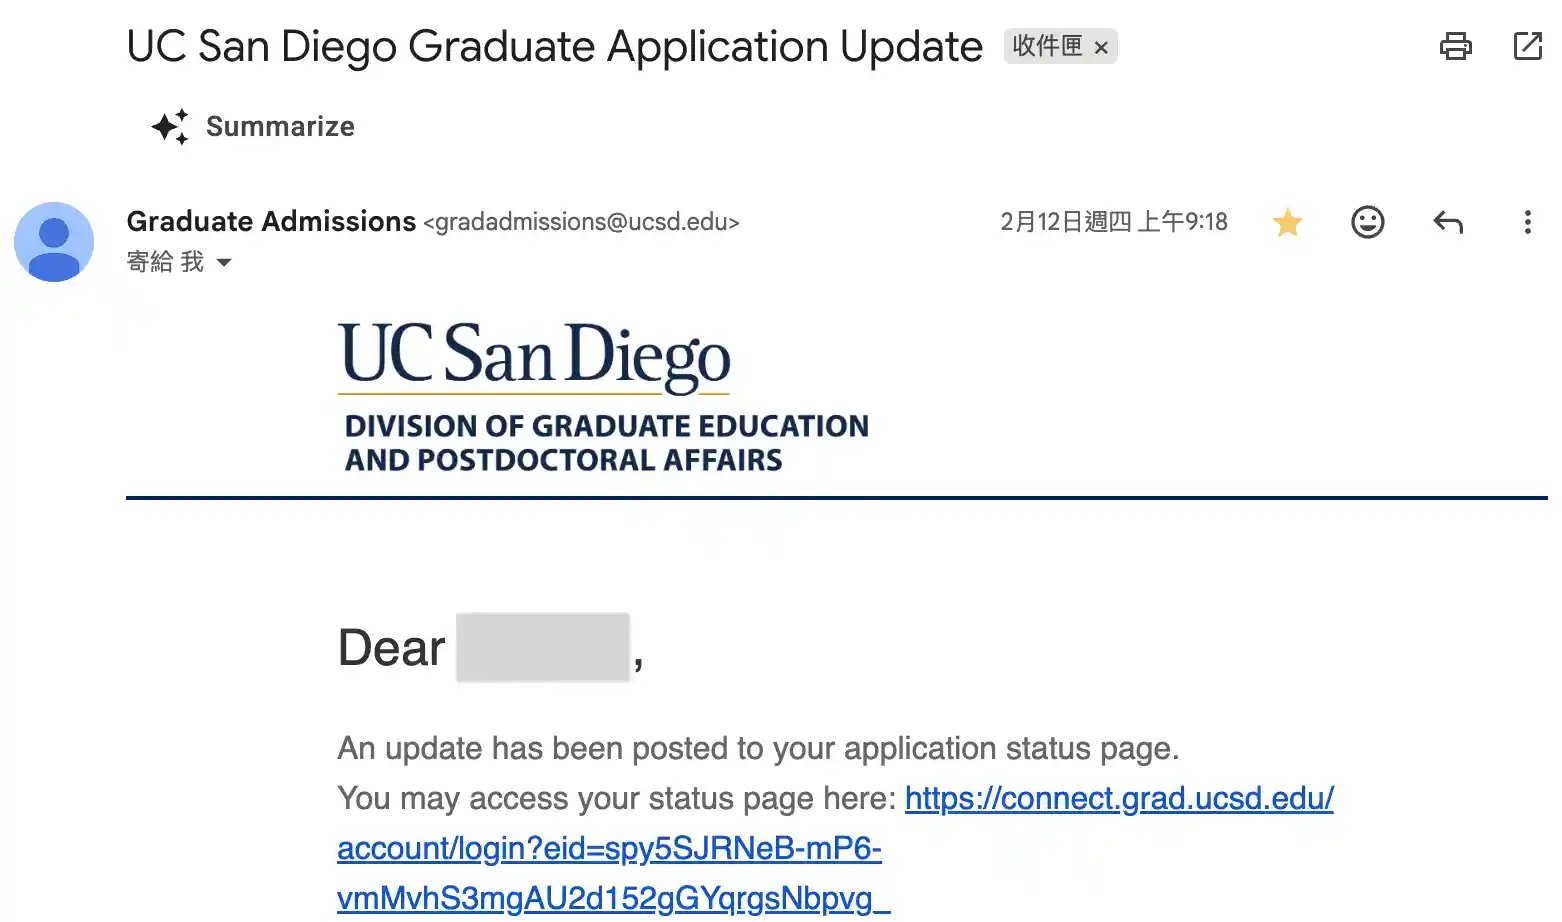Screen dimensions: 1562x922
Task: Unstar this message using the yellow star
Action: point(1287,221)
